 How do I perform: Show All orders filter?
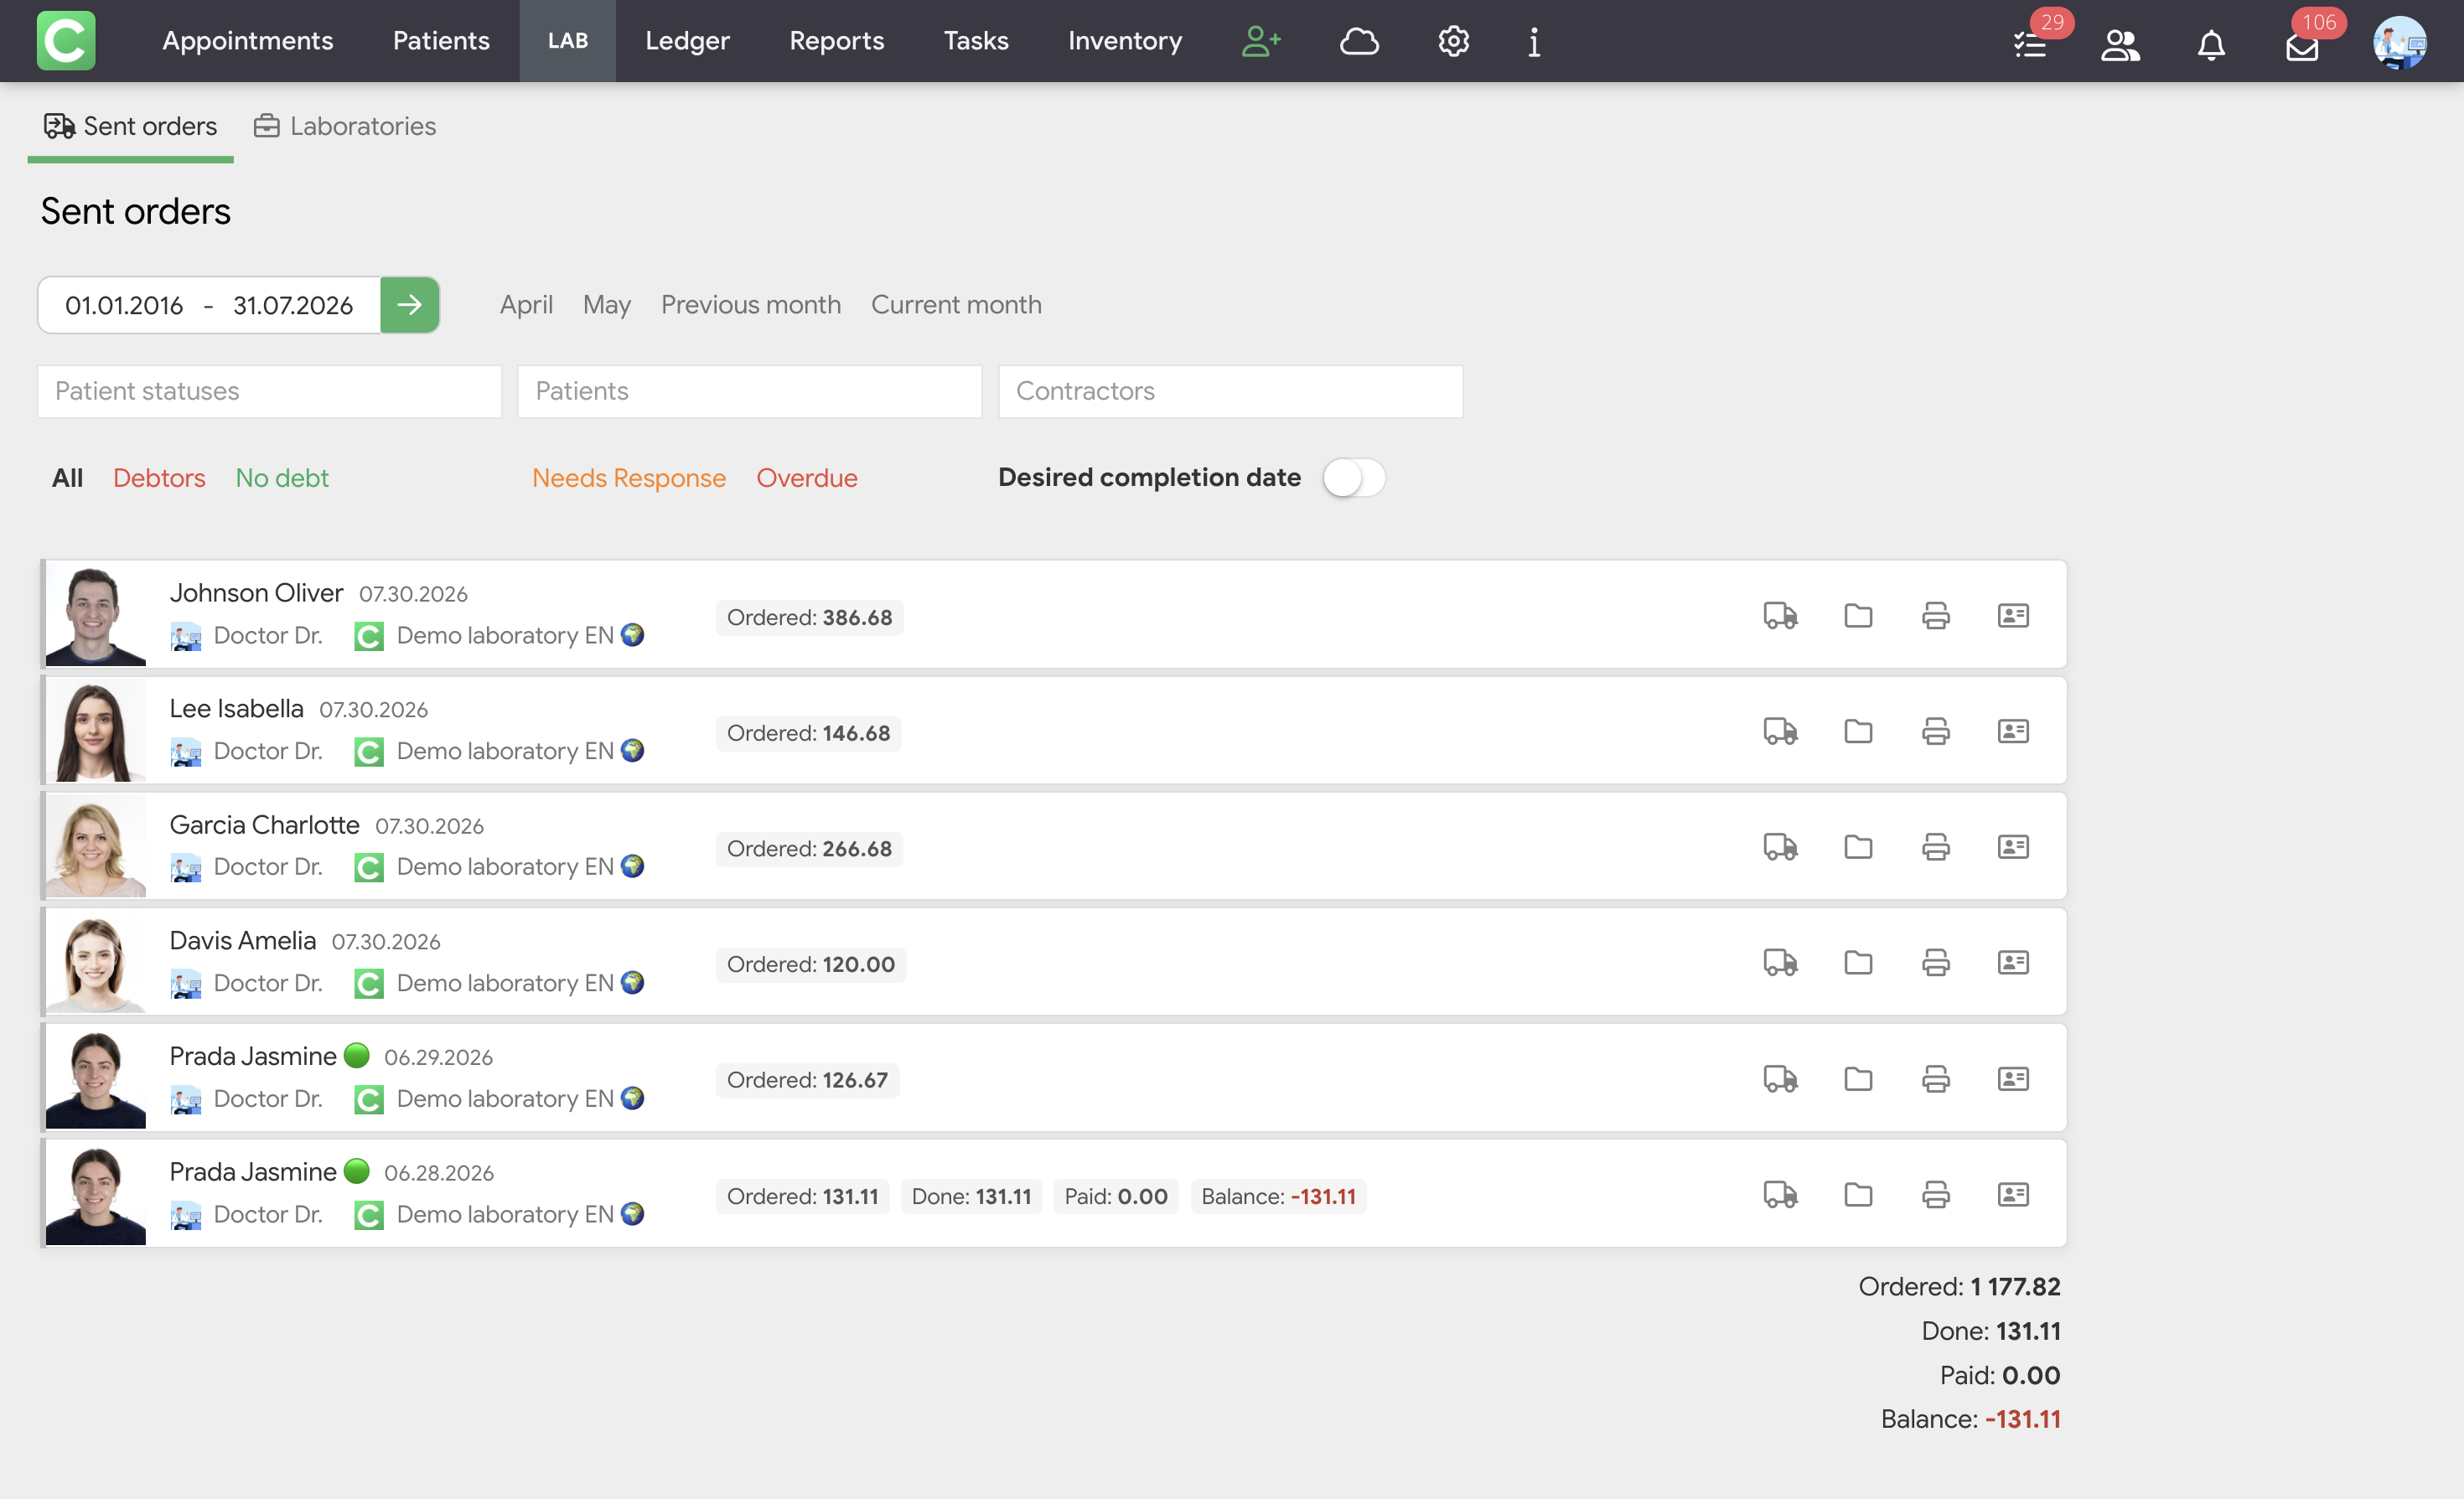coord(67,478)
